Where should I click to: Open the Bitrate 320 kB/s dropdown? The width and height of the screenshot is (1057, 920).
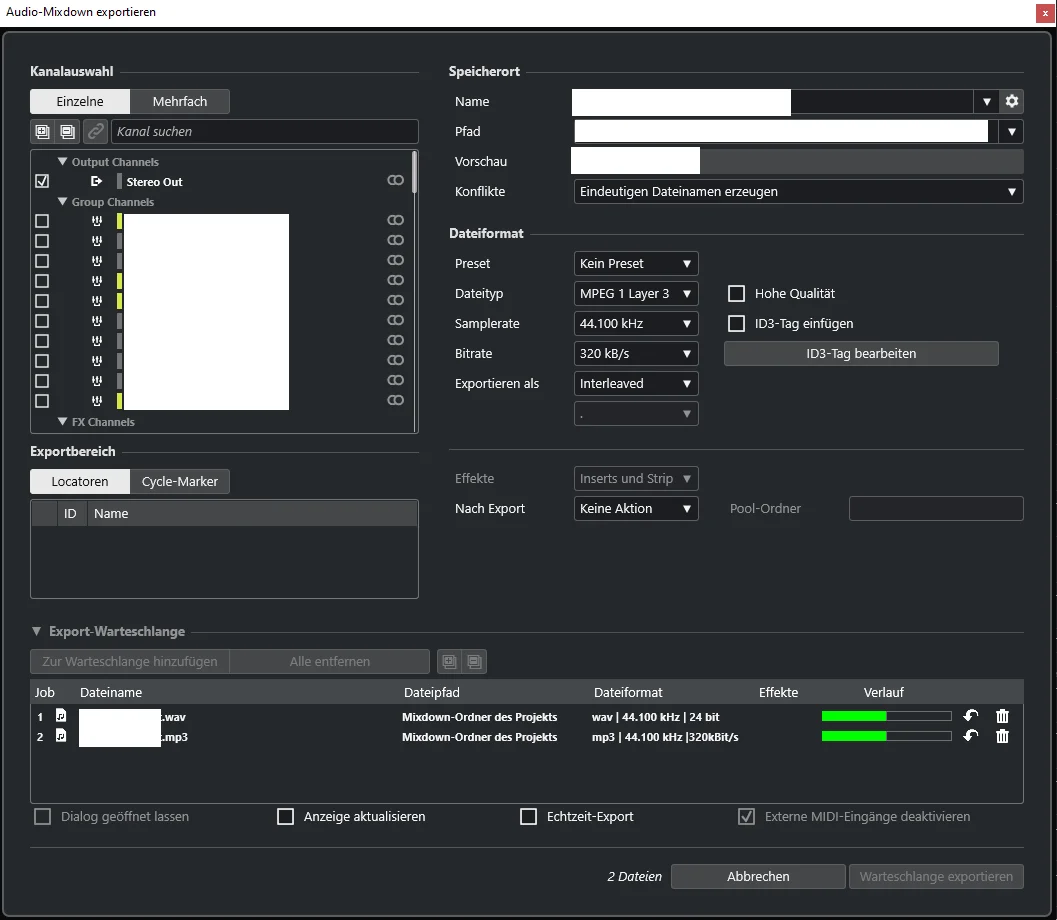[636, 354]
